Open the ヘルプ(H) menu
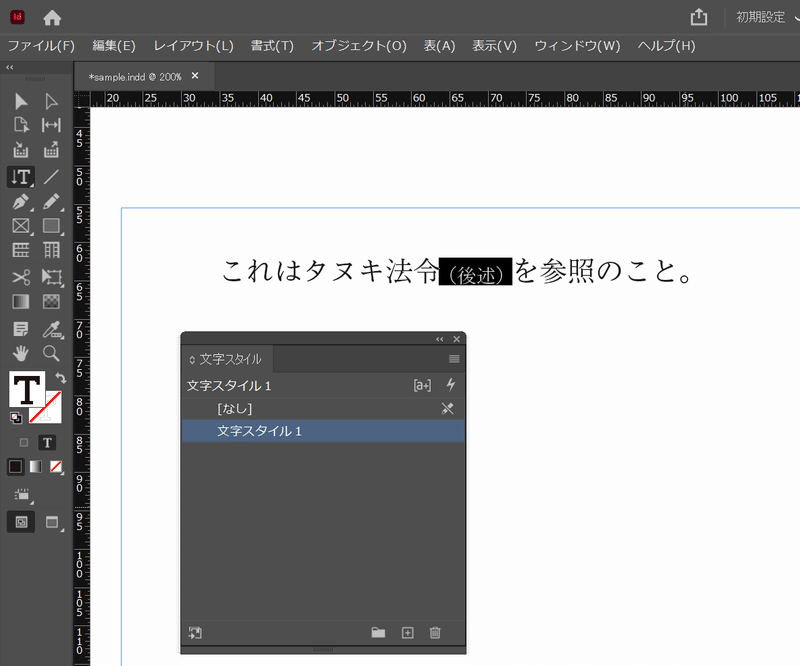Viewport: 800px width, 666px height. [666, 46]
